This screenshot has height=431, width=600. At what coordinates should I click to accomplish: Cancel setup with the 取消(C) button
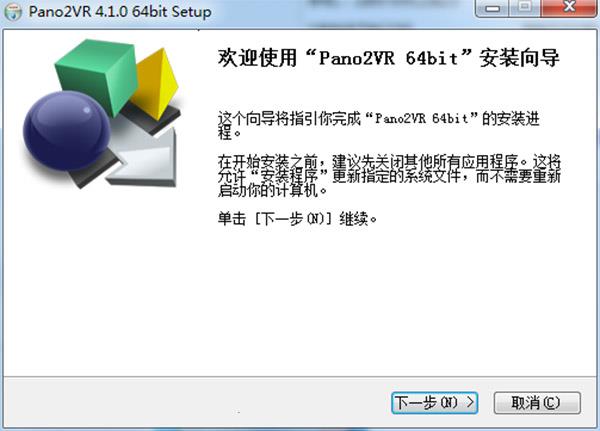point(537,403)
